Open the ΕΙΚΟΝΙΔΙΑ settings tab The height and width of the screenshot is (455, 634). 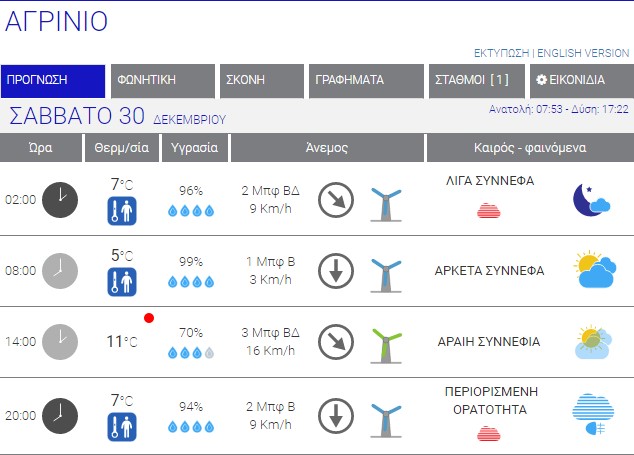[581, 80]
